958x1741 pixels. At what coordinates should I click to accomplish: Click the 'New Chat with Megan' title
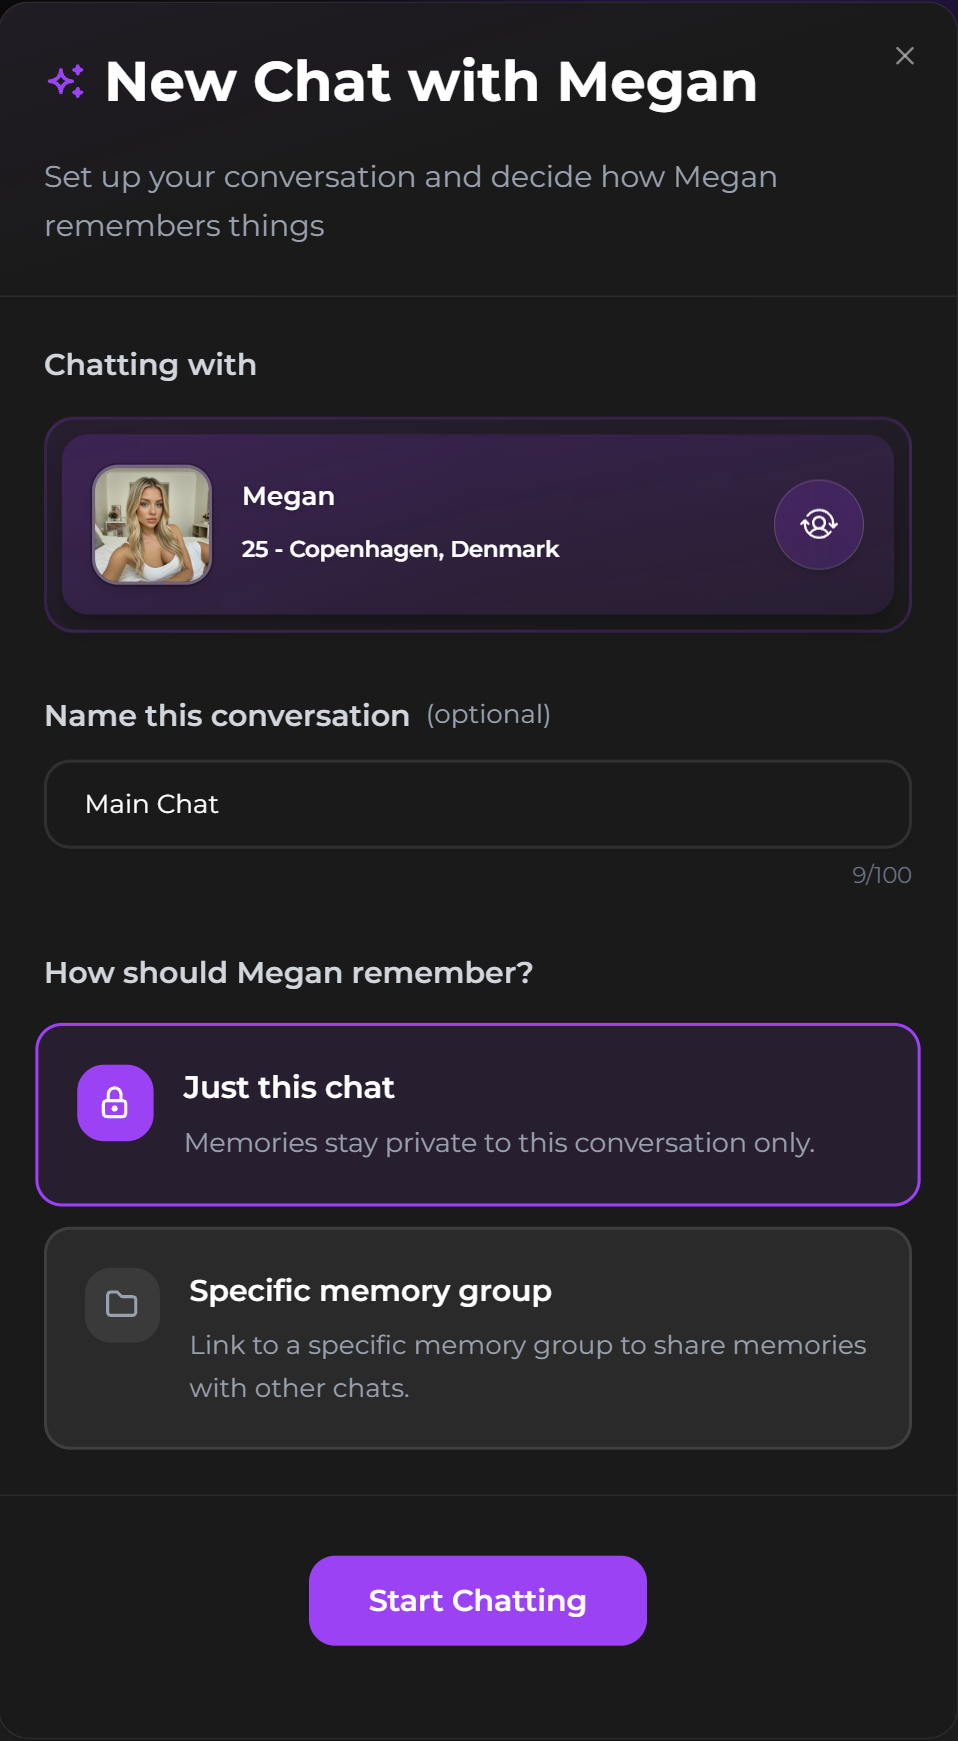[431, 82]
